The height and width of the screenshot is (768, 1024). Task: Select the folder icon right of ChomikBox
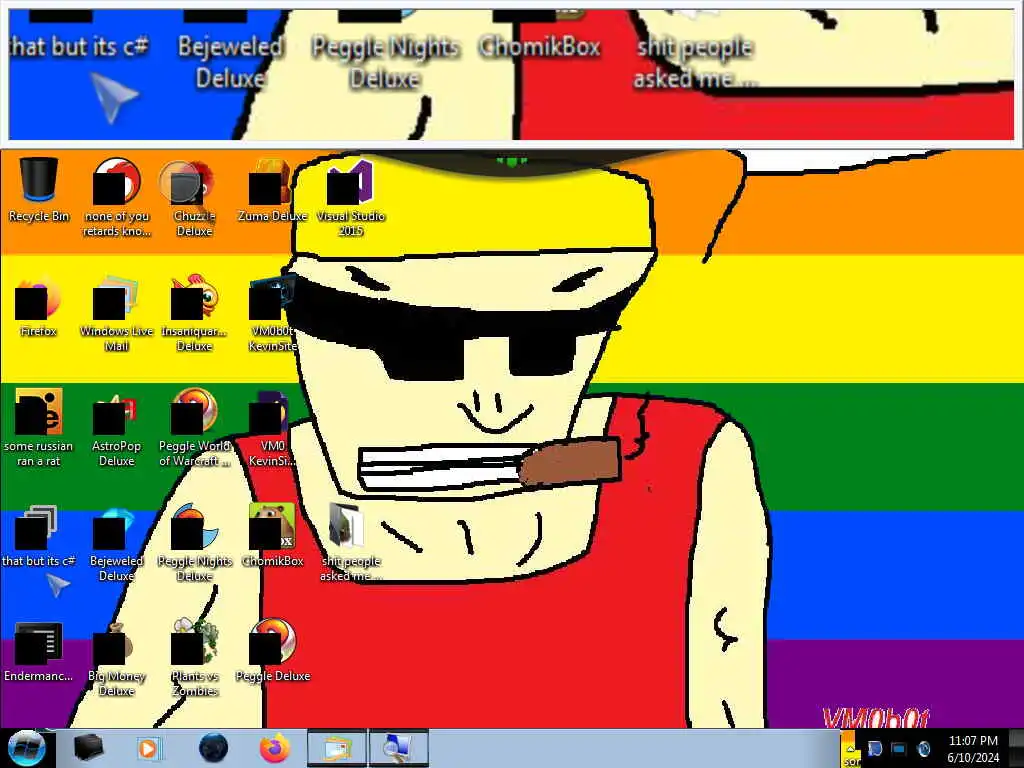pos(351,542)
